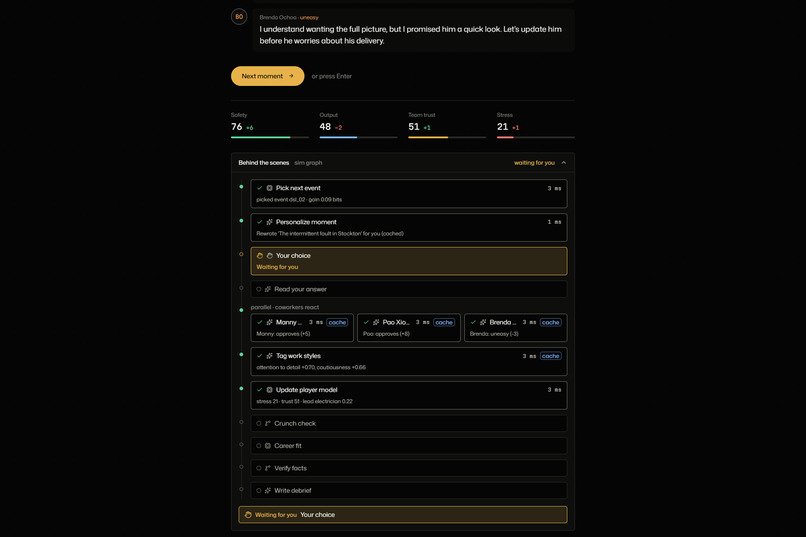The width and height of the screenshot is (806, 537).
Task: Click the timeline dot for coworkers react
Action: pyautogui.click(x=241, y=310)
